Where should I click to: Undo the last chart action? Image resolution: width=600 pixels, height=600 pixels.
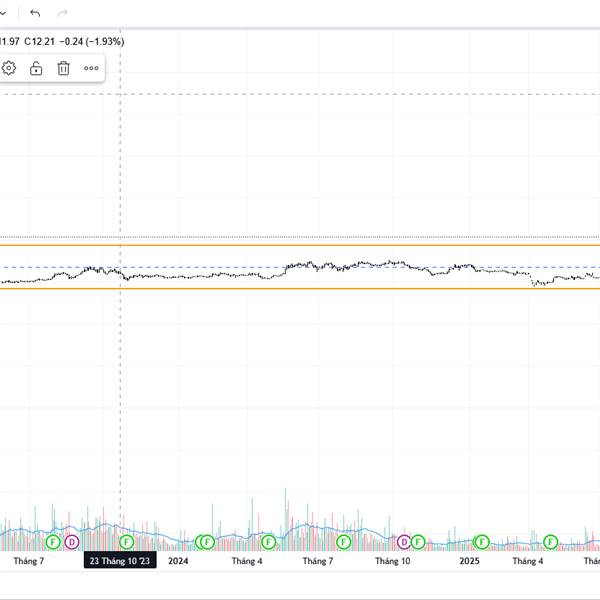coord(35,13)
